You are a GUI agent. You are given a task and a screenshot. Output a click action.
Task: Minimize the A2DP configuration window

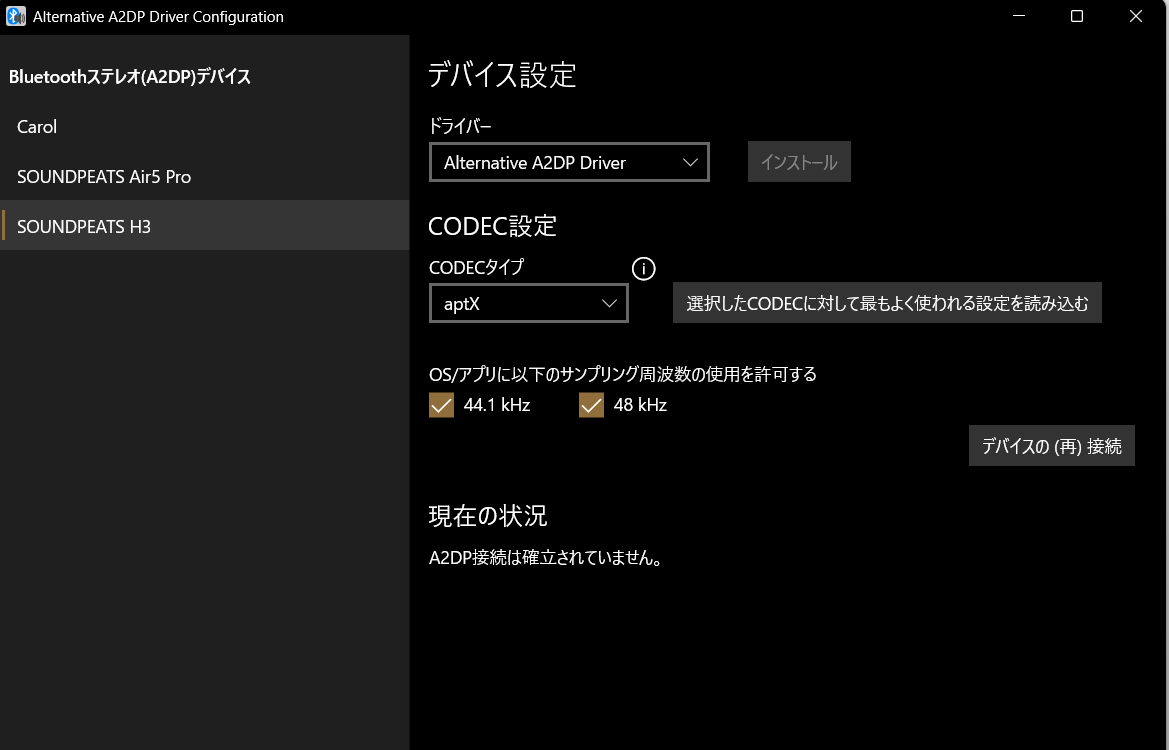pyautogui.click(x=1018, y=16)
